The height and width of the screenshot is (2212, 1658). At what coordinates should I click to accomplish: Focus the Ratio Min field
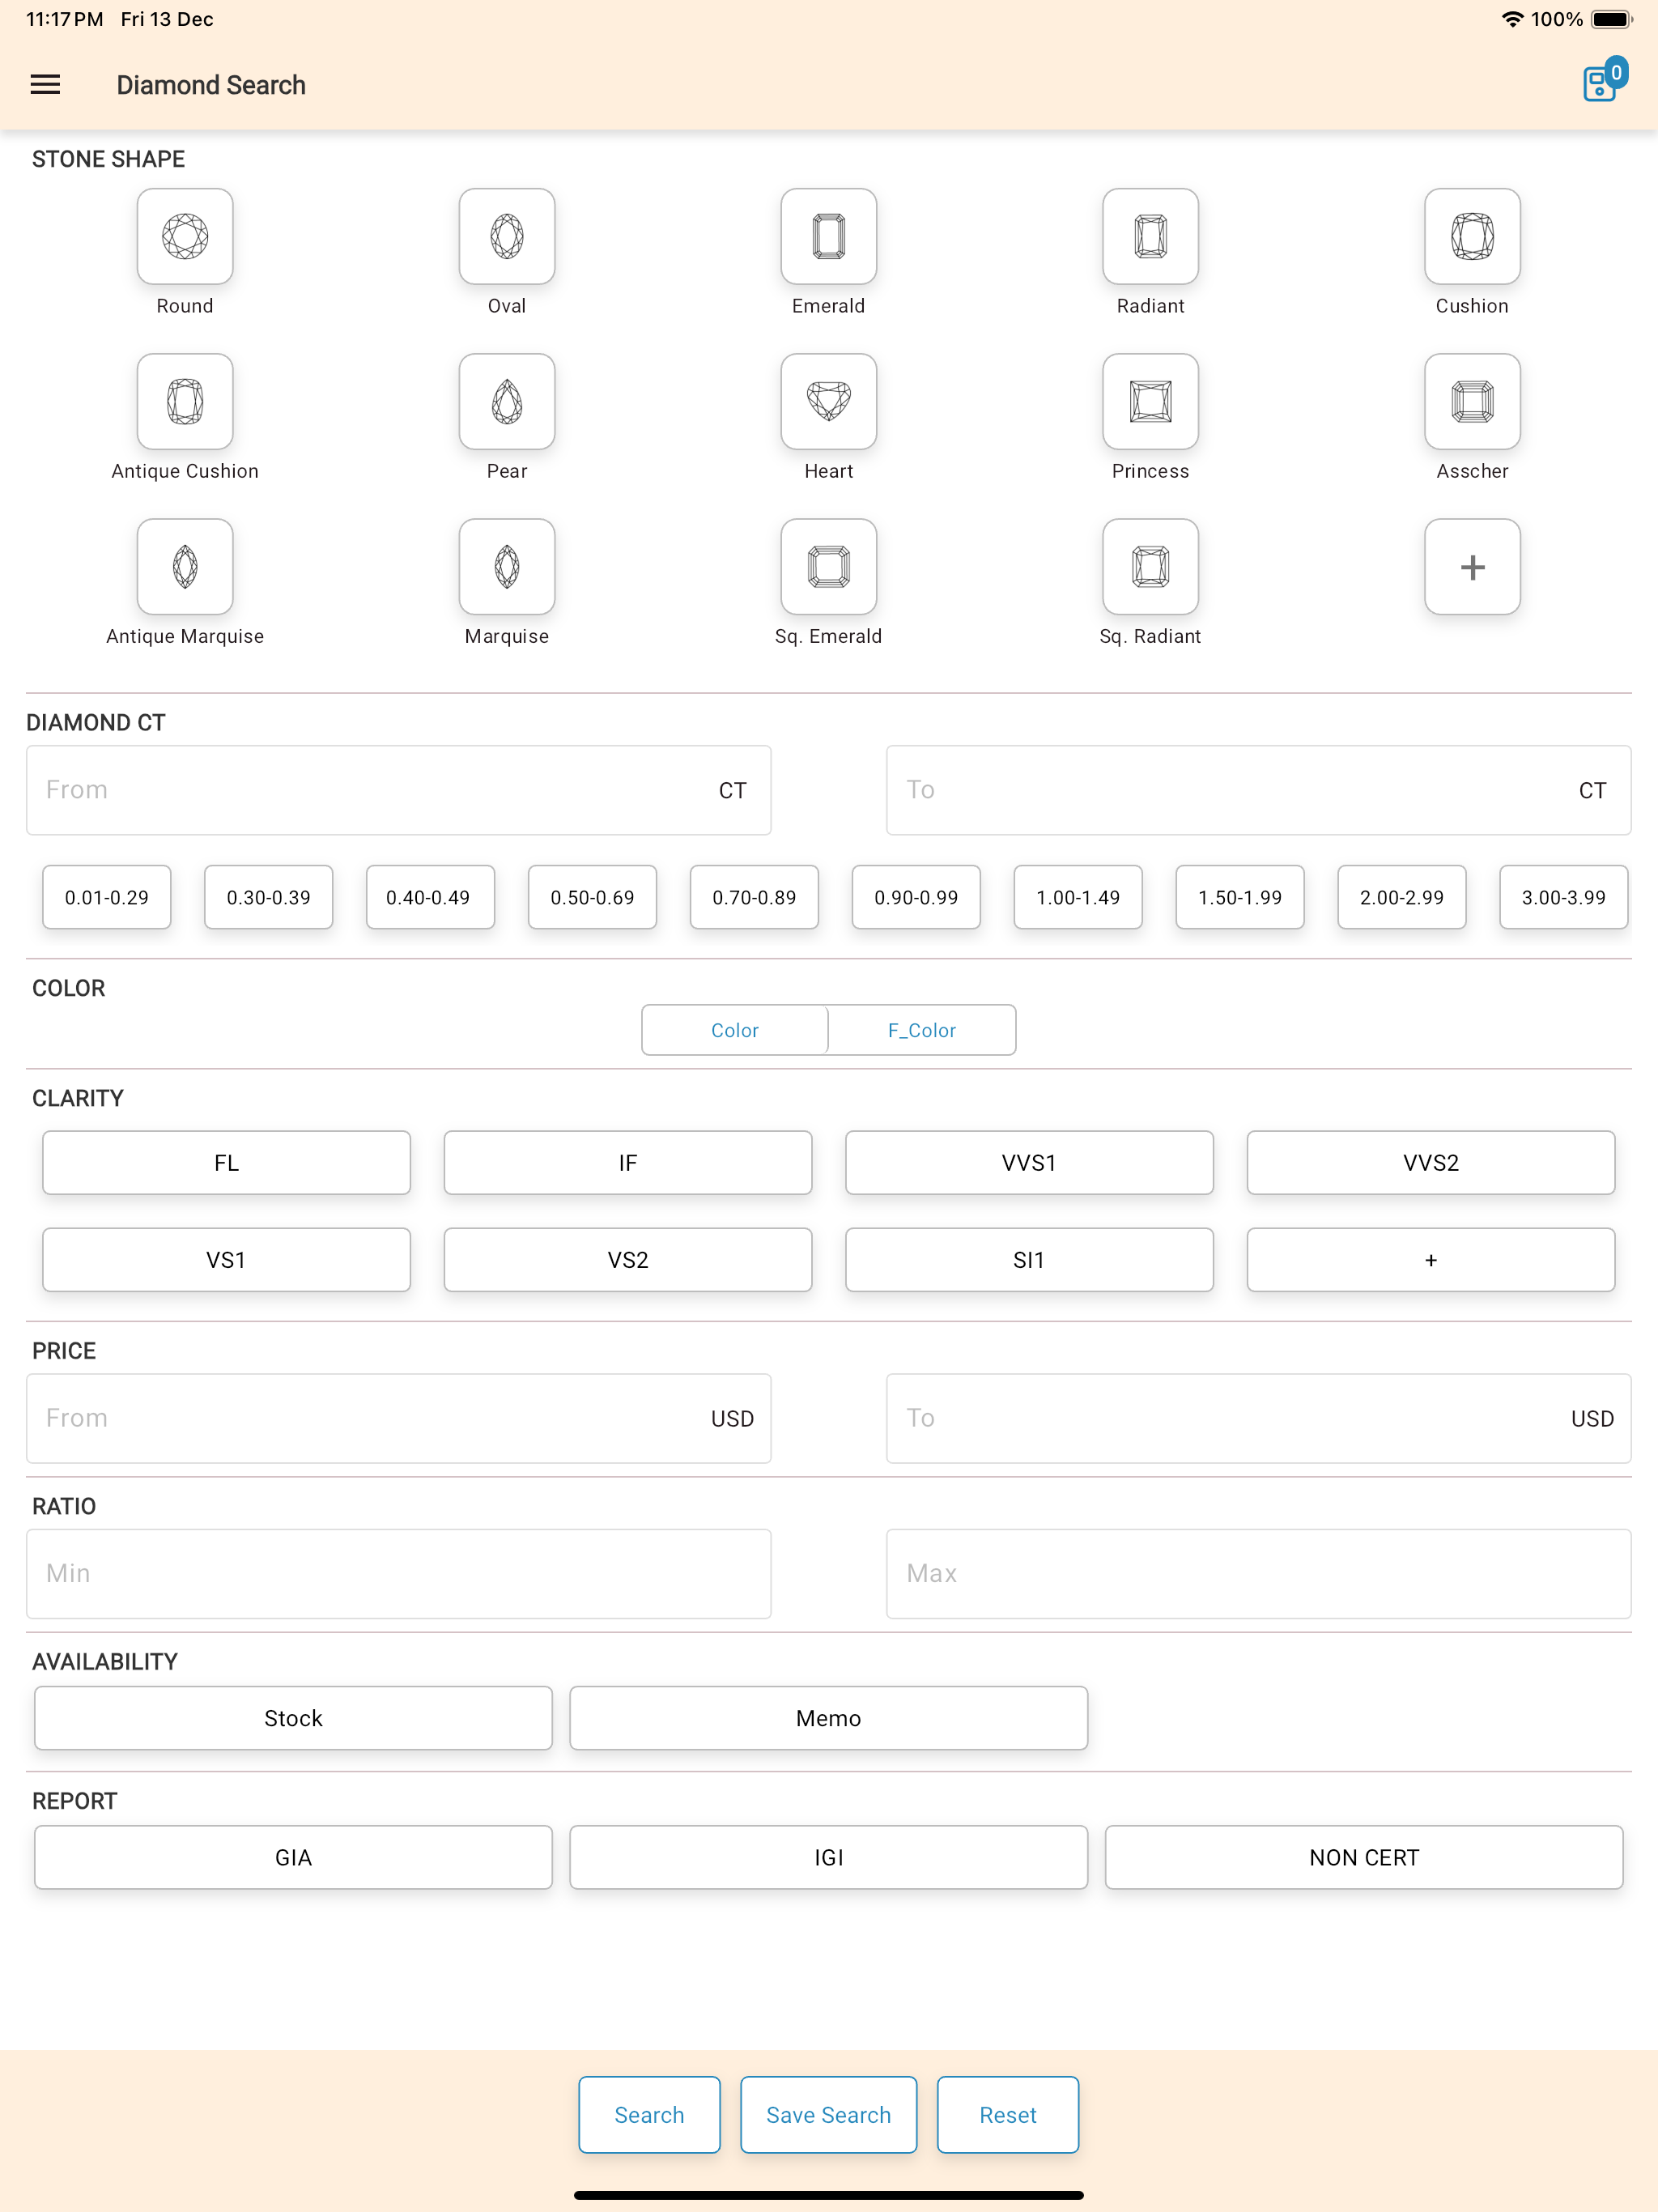pyautogui.click(x=399, y=1574)
